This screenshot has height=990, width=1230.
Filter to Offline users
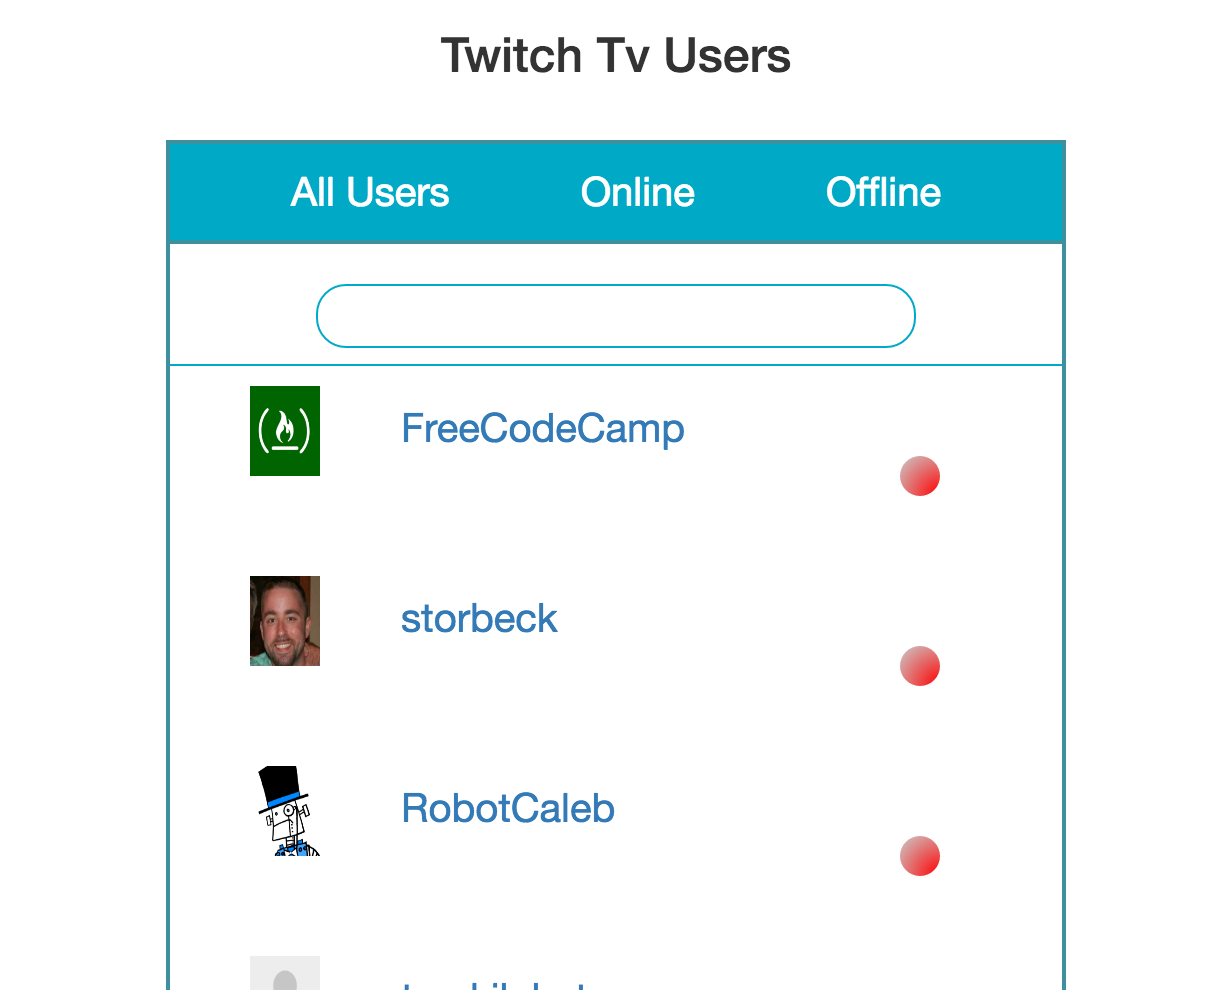coord(884,192)
